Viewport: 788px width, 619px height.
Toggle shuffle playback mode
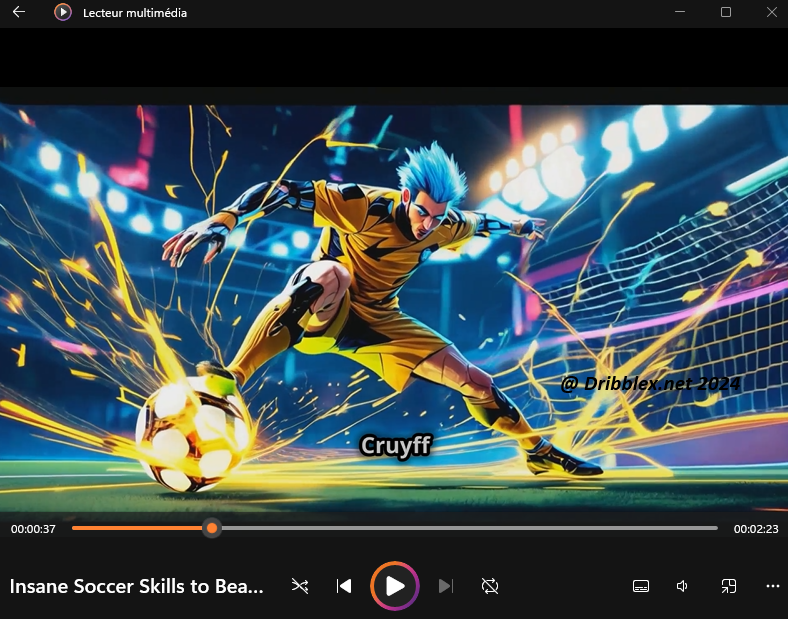(x=300, y=586)
